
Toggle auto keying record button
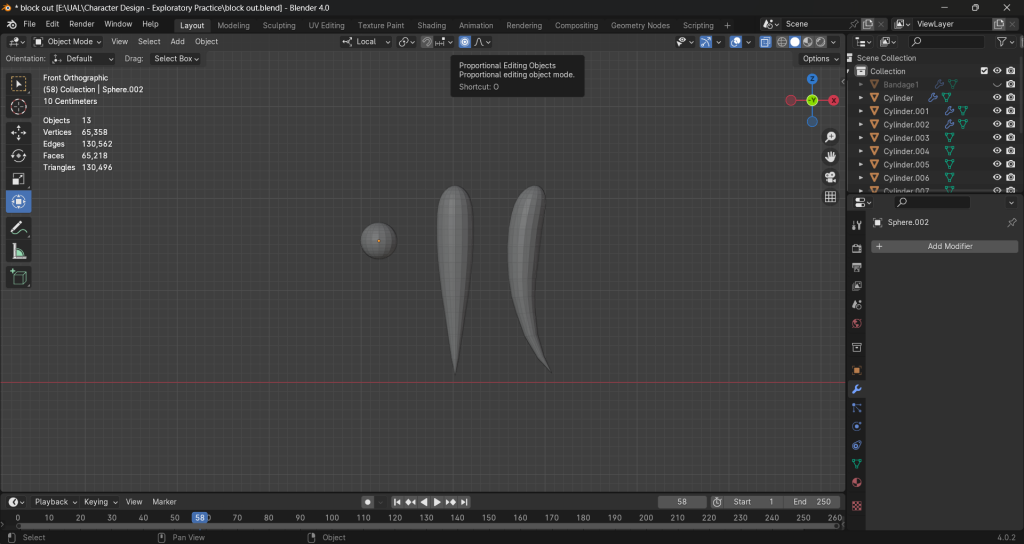click(368, 502)
